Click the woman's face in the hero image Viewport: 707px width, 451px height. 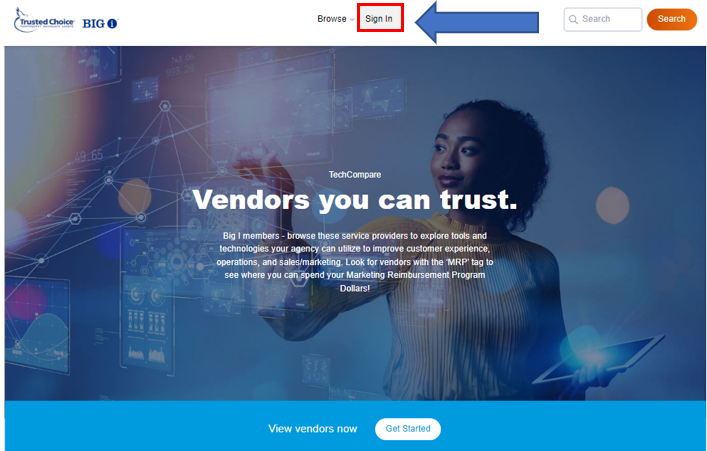pos(458,153)
